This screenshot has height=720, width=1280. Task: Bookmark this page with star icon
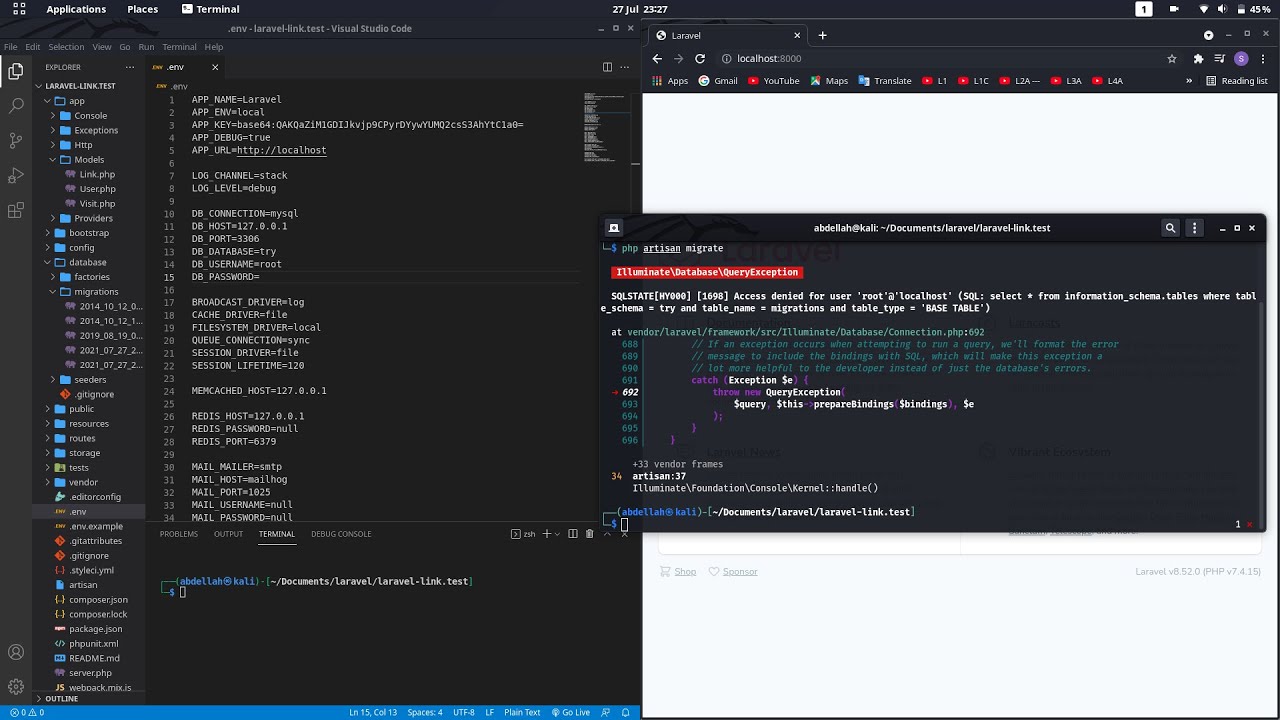[x=1172, y=58]
